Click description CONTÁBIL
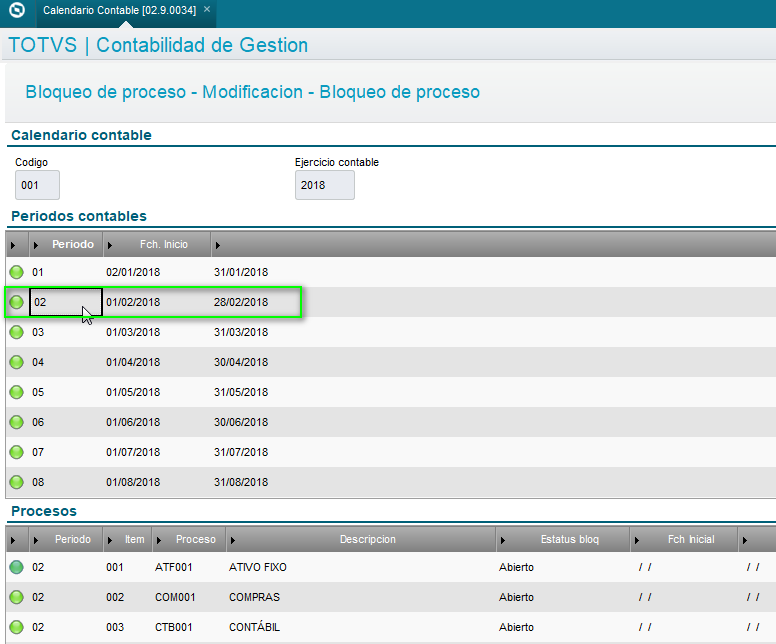776x644 pixels. click(x=254, y=627)
